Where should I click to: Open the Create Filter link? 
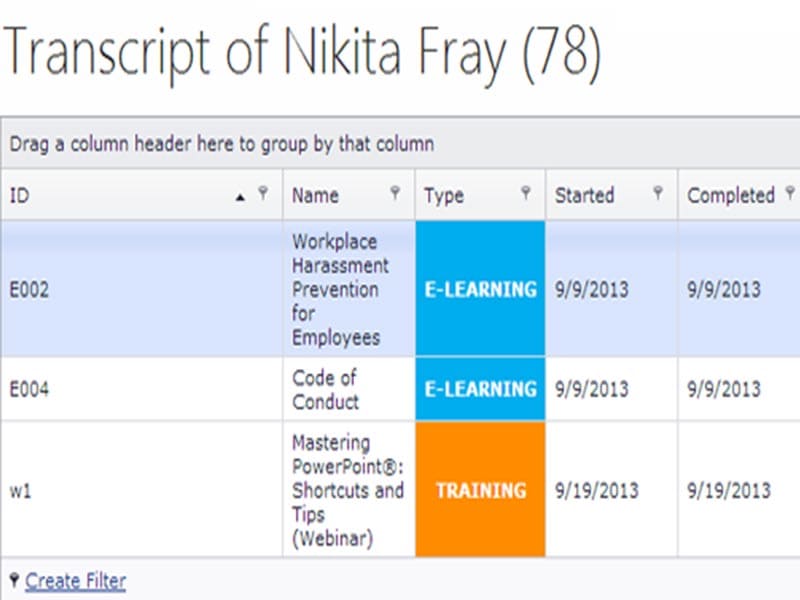tap(76, 581)
